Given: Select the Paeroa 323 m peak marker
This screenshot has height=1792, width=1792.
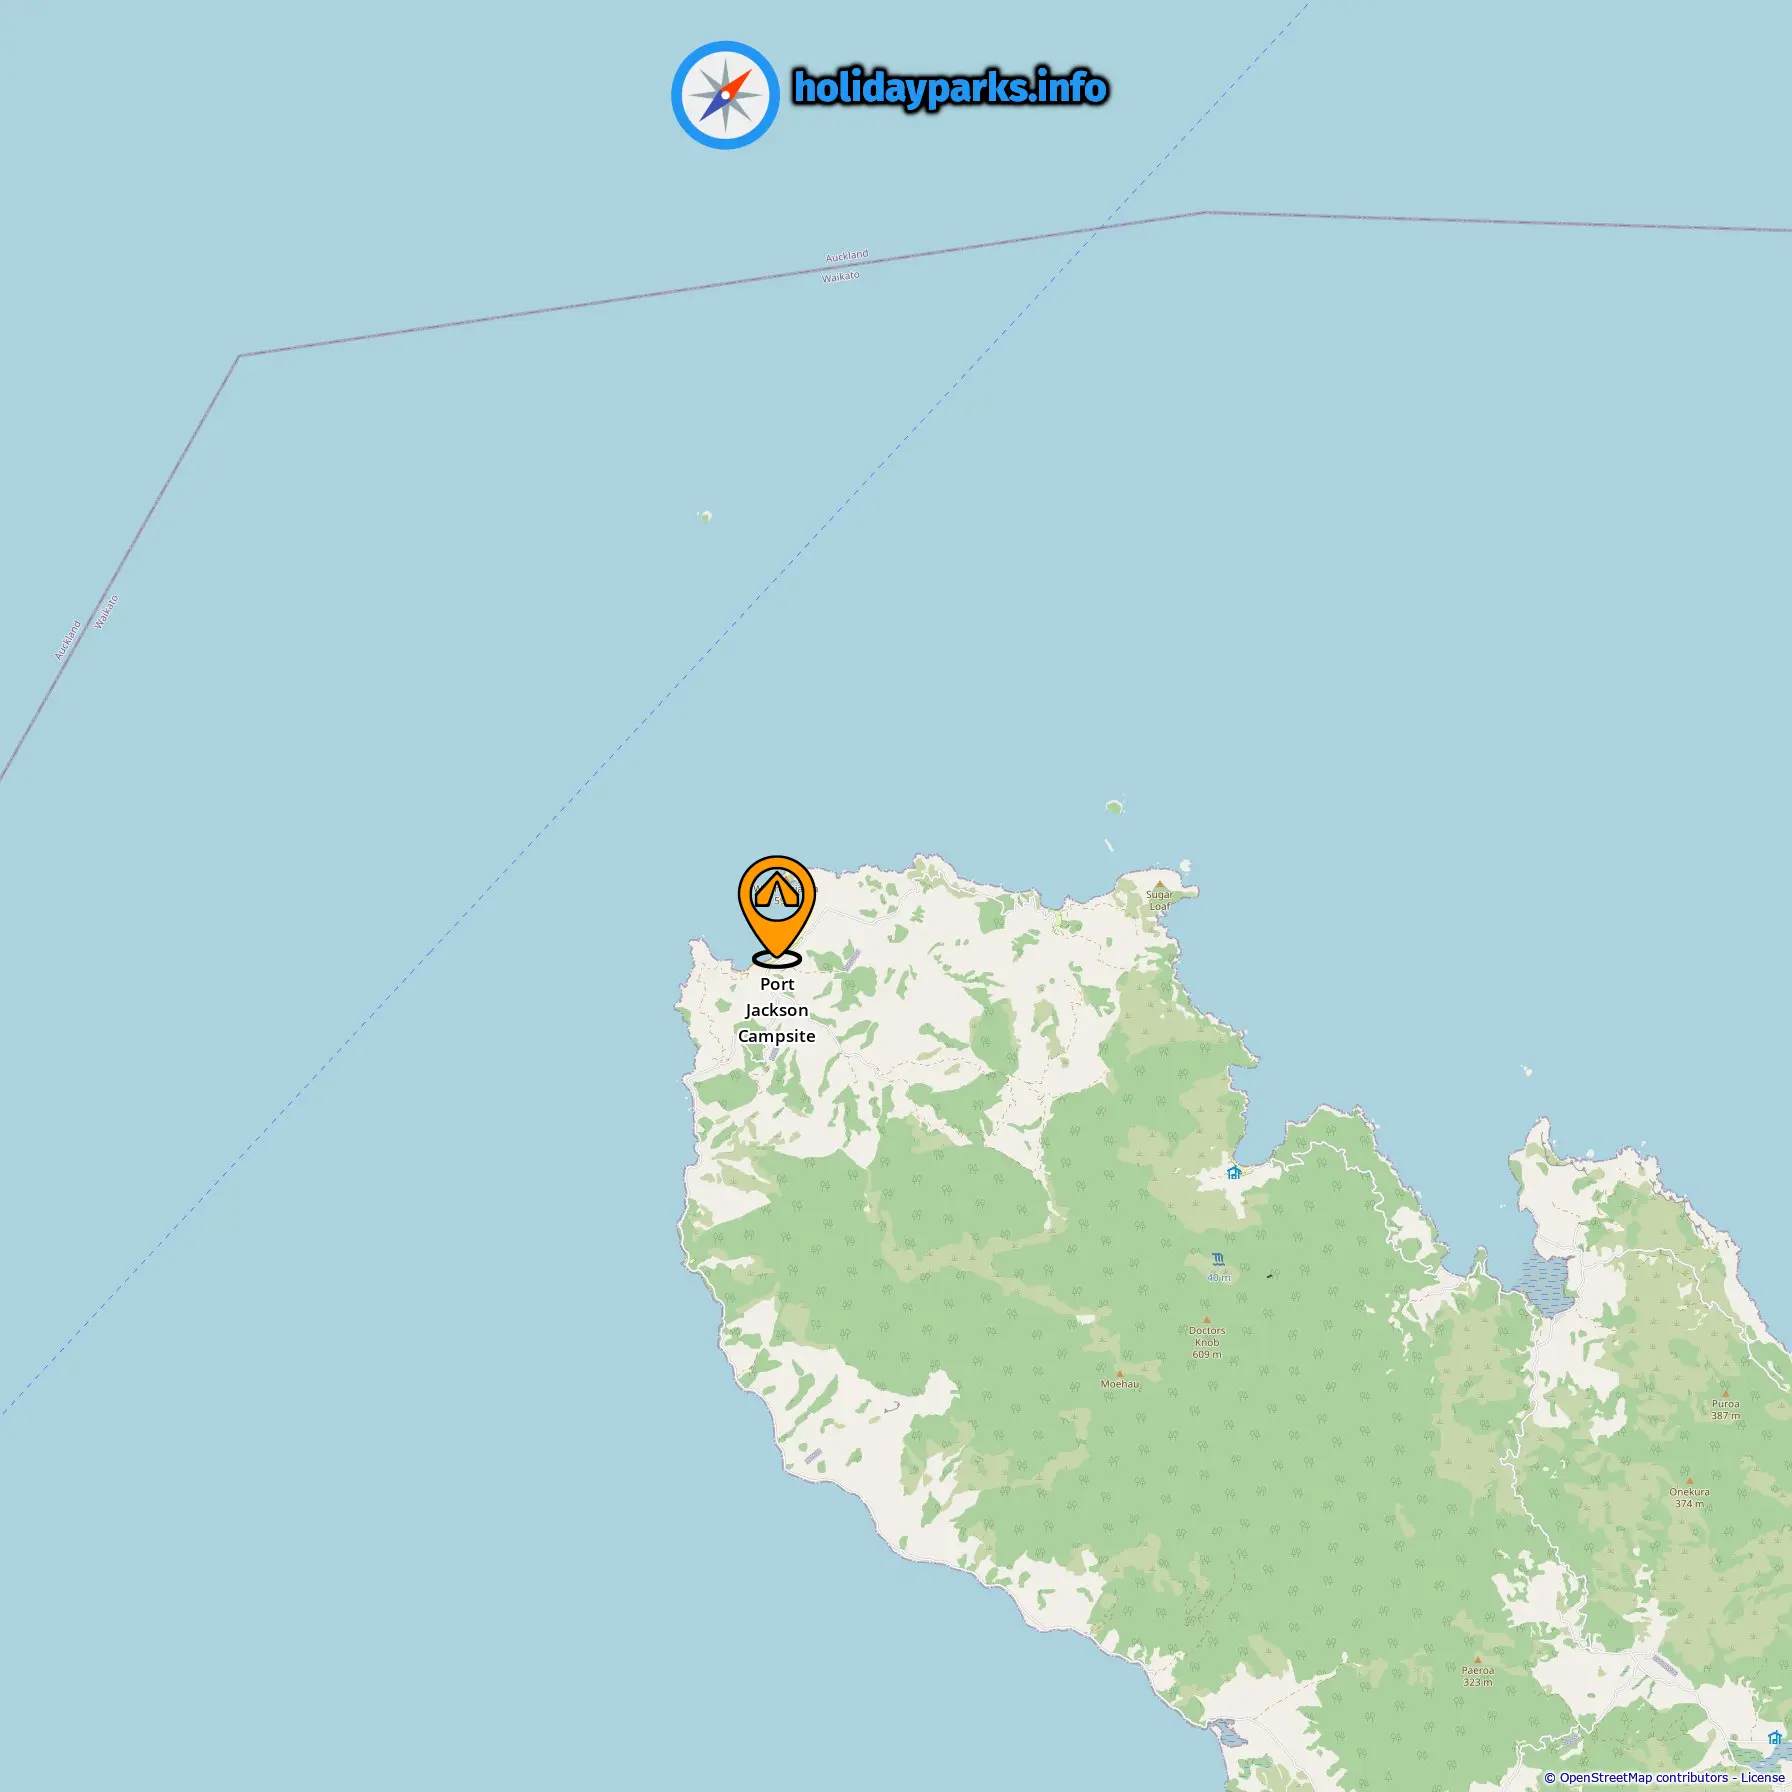Looking at the screenshot, I should point(1477,1659).
